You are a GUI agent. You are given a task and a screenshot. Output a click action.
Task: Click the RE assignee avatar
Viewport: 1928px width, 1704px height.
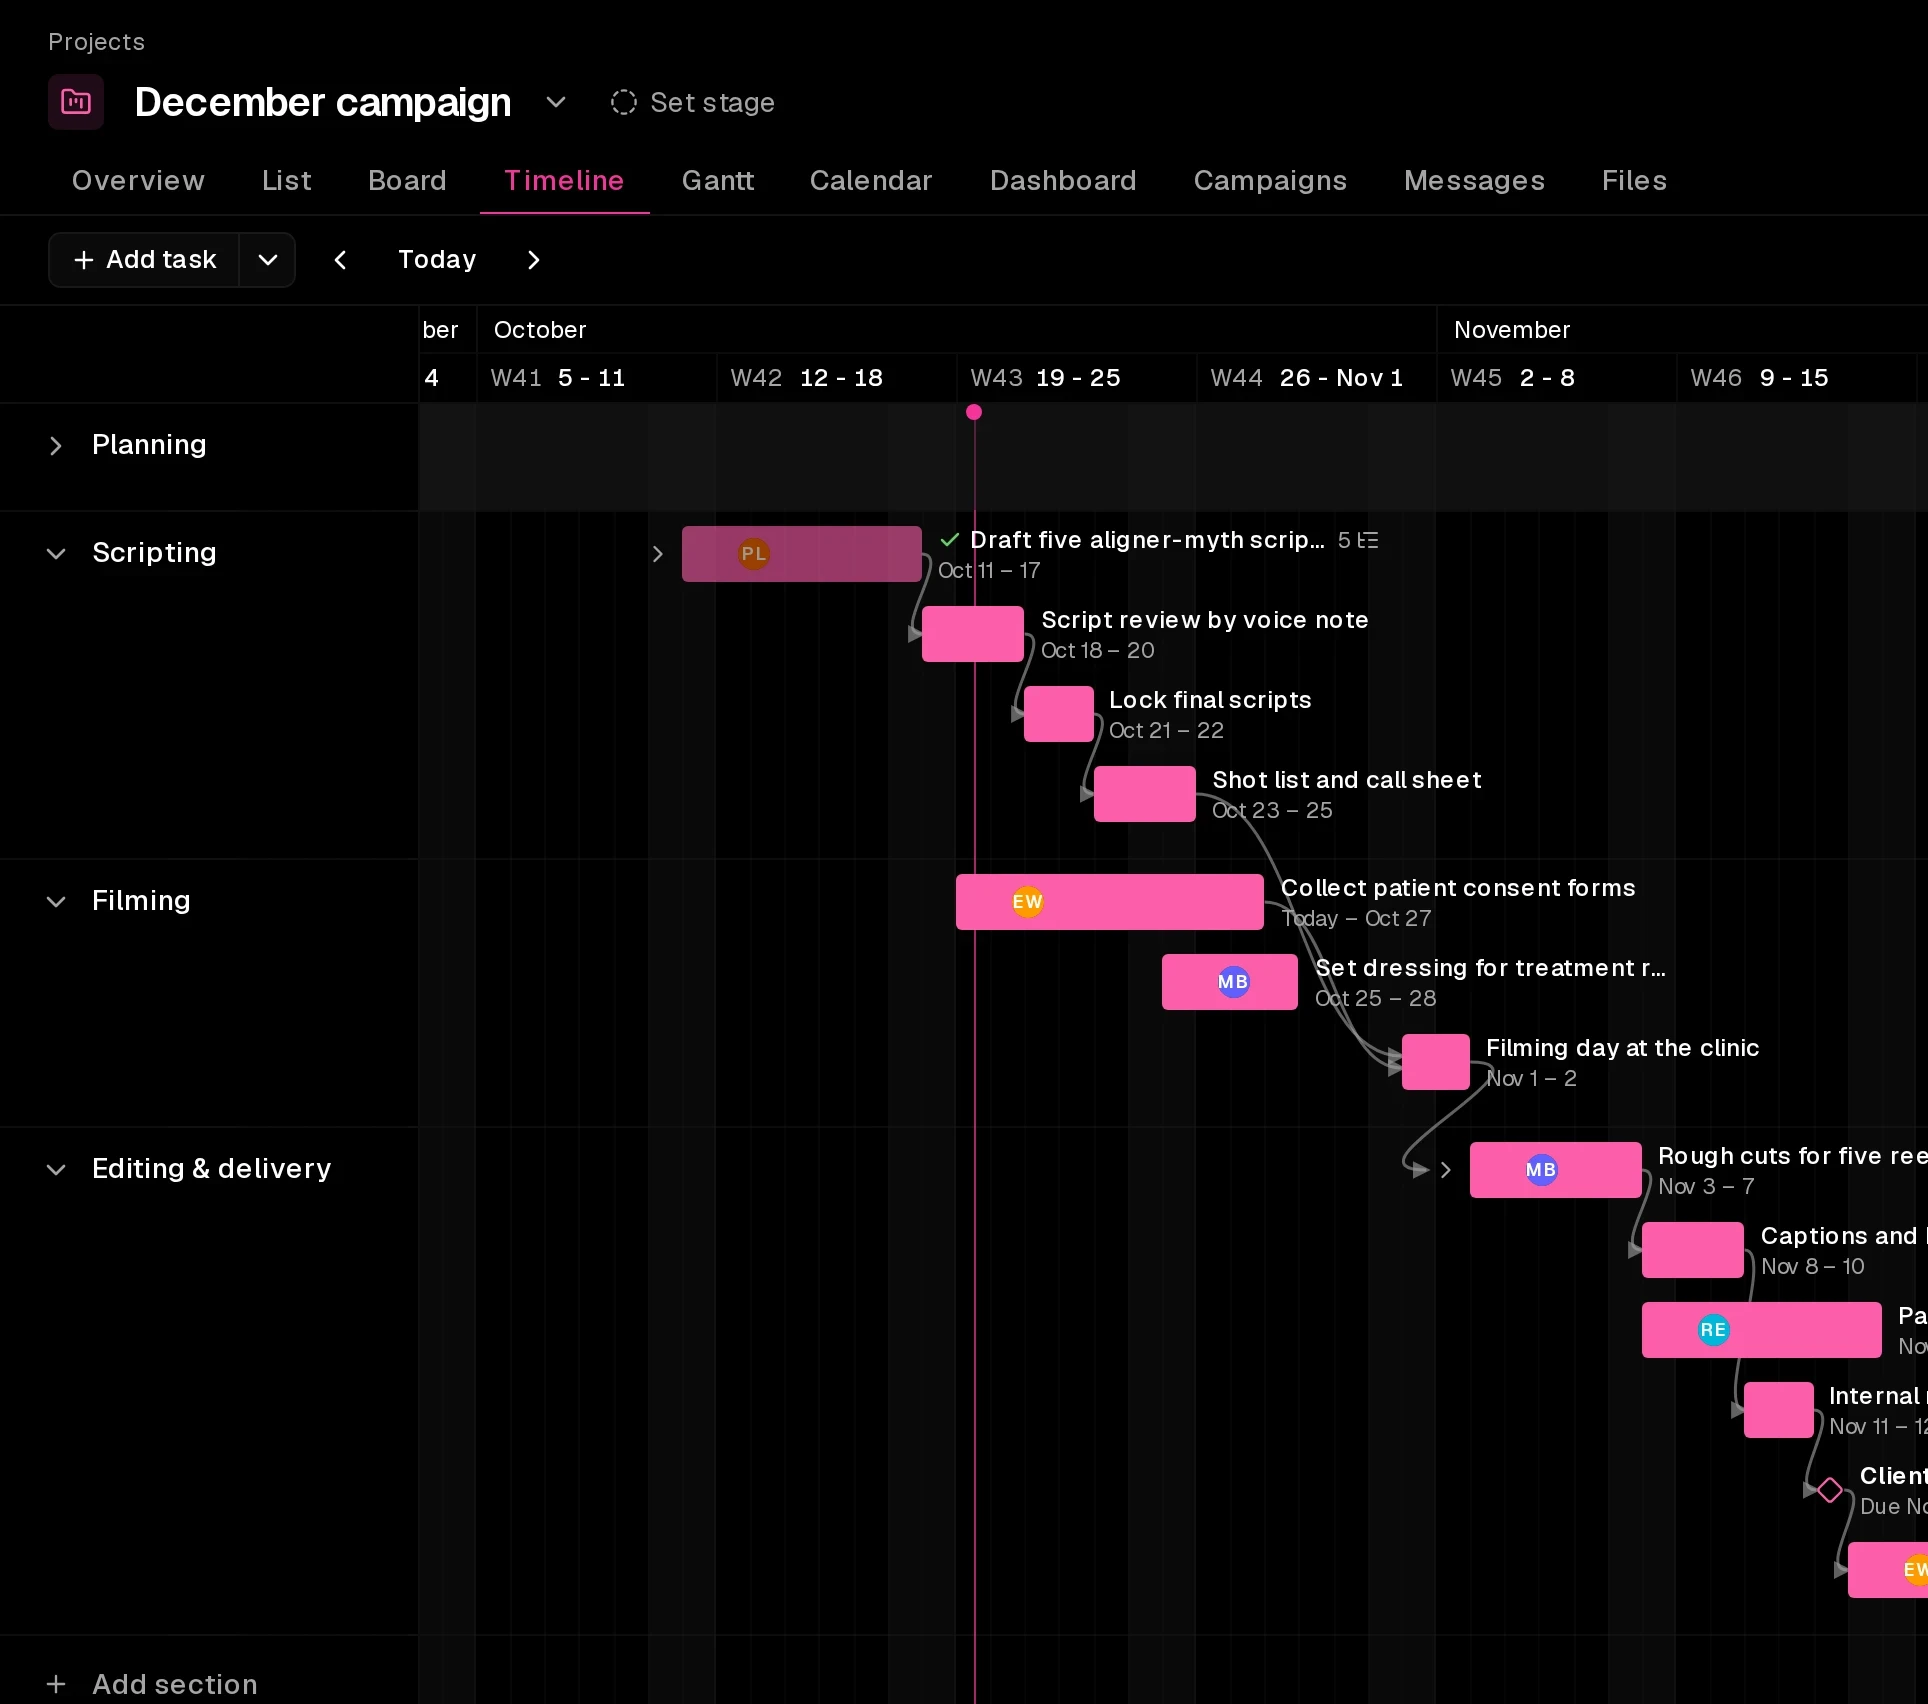coord(1713,1330)
